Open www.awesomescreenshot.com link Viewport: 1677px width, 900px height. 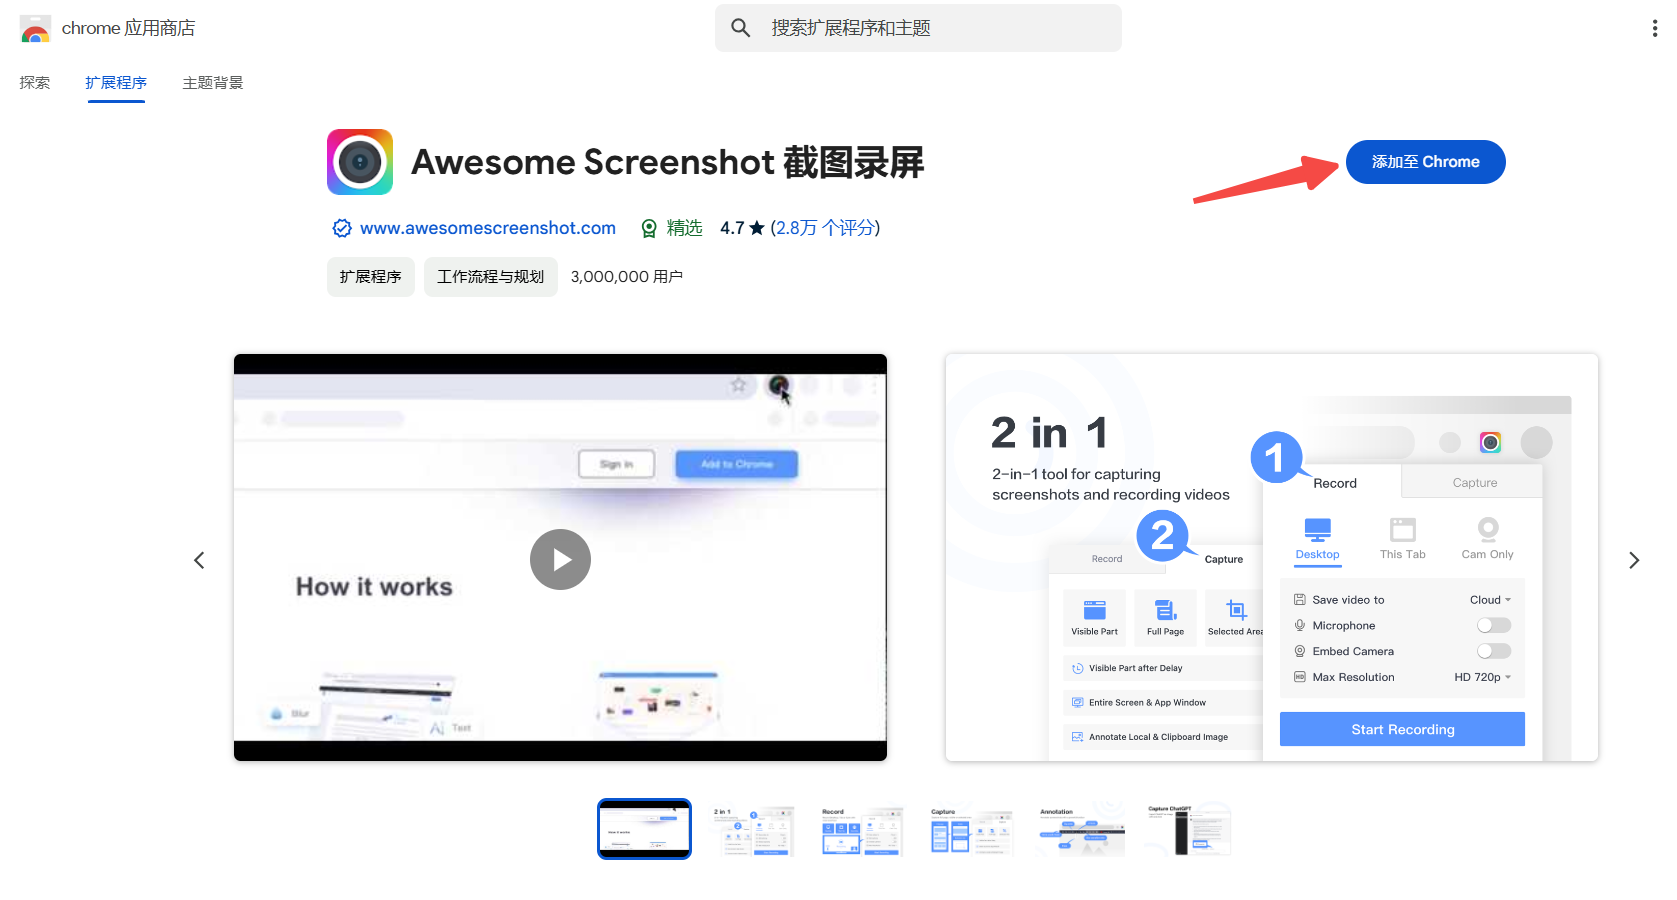click(x=488, y=228)
